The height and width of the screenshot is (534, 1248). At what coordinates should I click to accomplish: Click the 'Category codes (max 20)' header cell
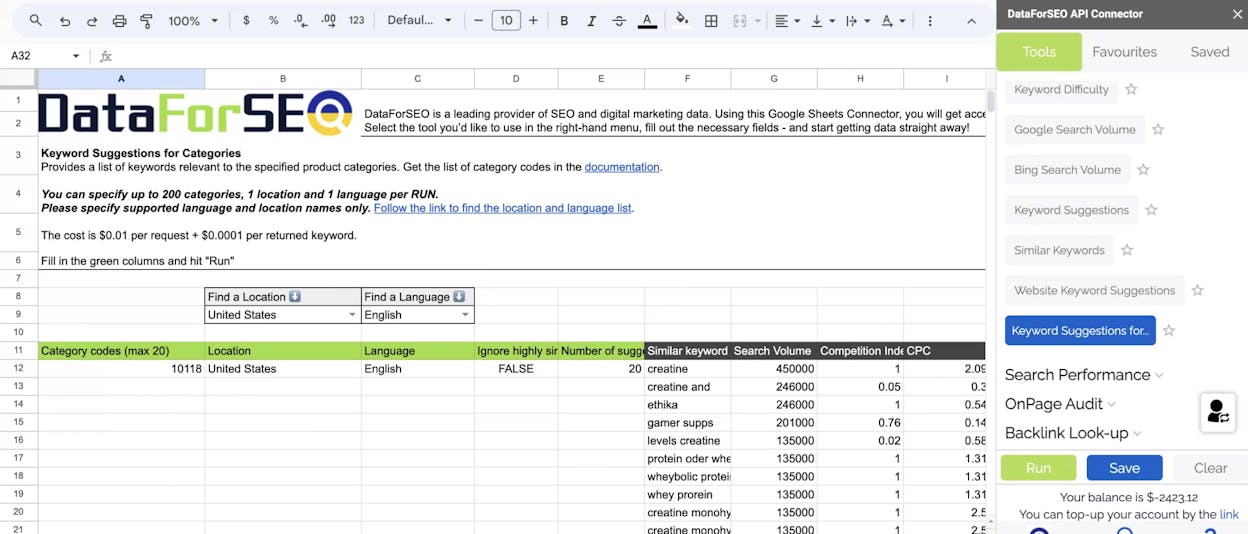(121, 351)
